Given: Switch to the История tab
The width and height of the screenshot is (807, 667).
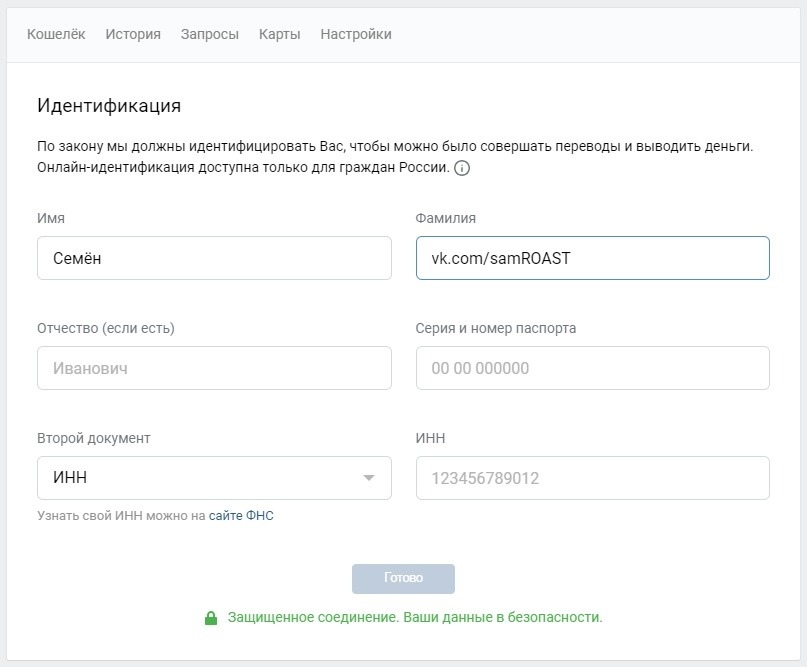Looking at the screenshot, I should click(x=133, y=34).
